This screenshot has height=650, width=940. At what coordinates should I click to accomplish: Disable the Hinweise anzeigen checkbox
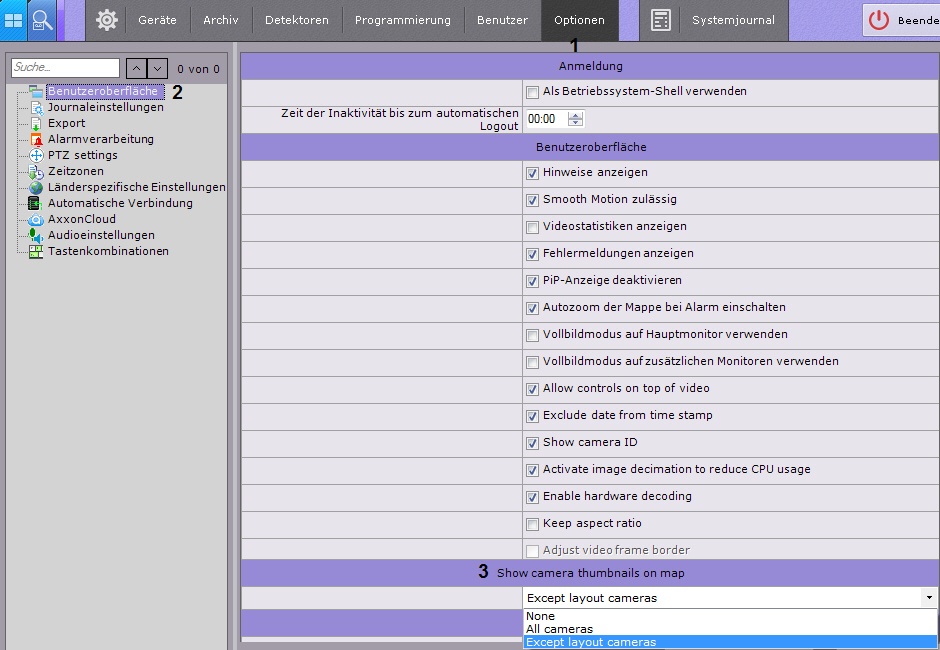(x=532, y=173)
